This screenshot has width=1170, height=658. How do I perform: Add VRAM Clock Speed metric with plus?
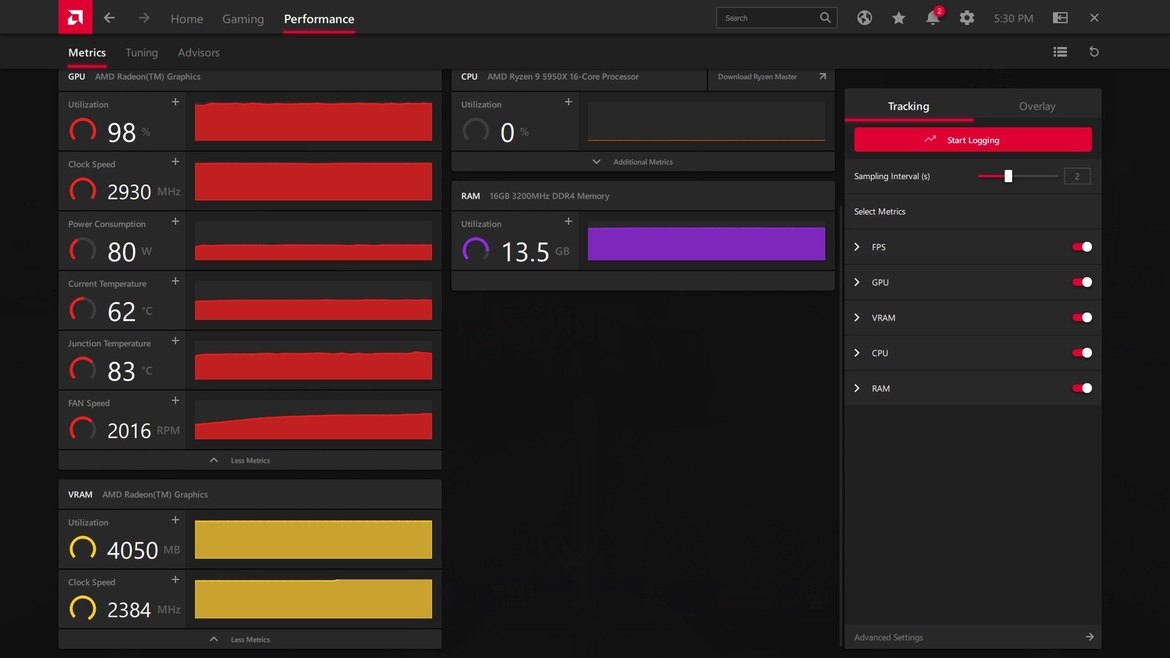(175, 580)
